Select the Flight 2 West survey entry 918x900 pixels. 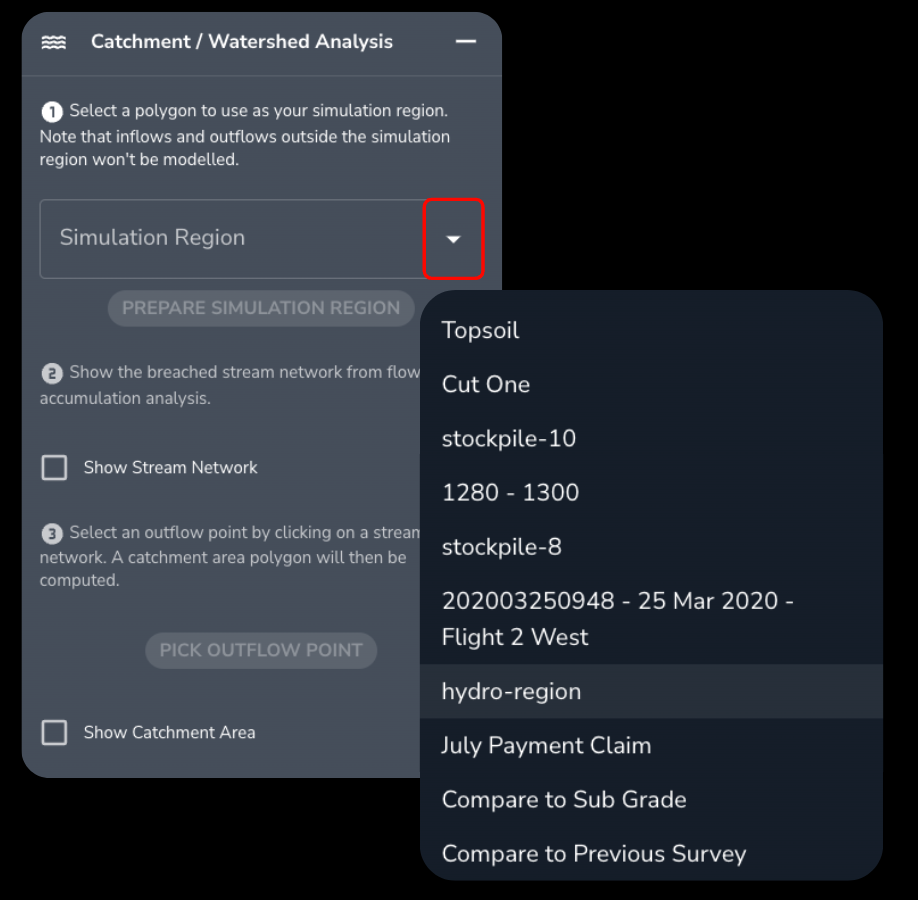pyautogui.click(x=617, y=619)
